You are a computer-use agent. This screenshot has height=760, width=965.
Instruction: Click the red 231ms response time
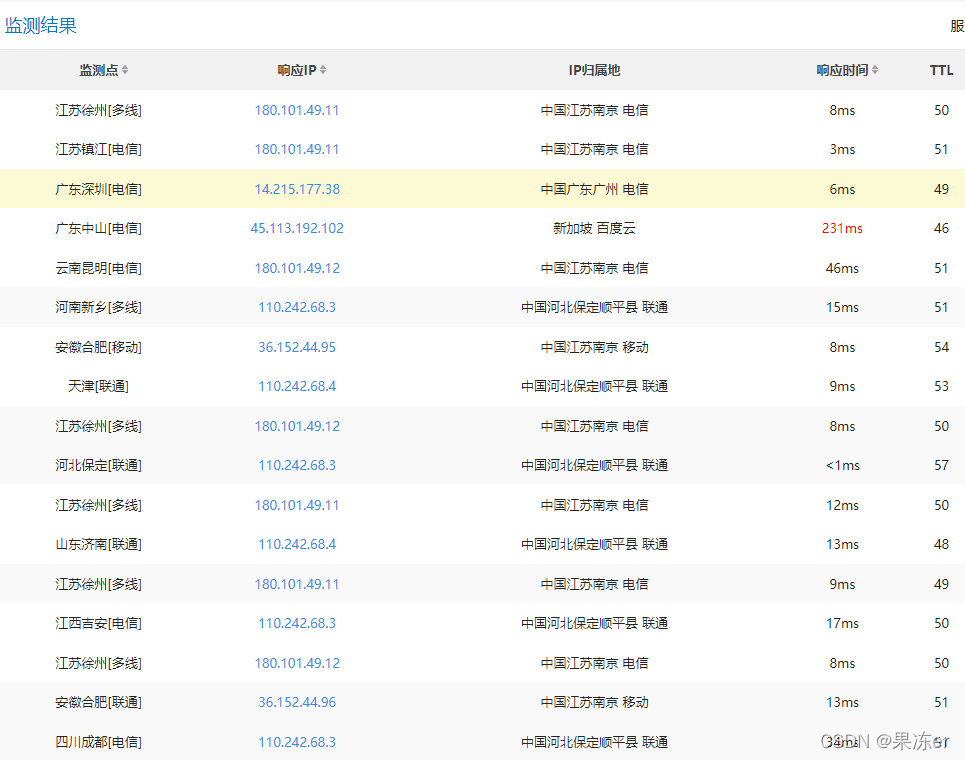pyautogui.click(x=842, y=228)
